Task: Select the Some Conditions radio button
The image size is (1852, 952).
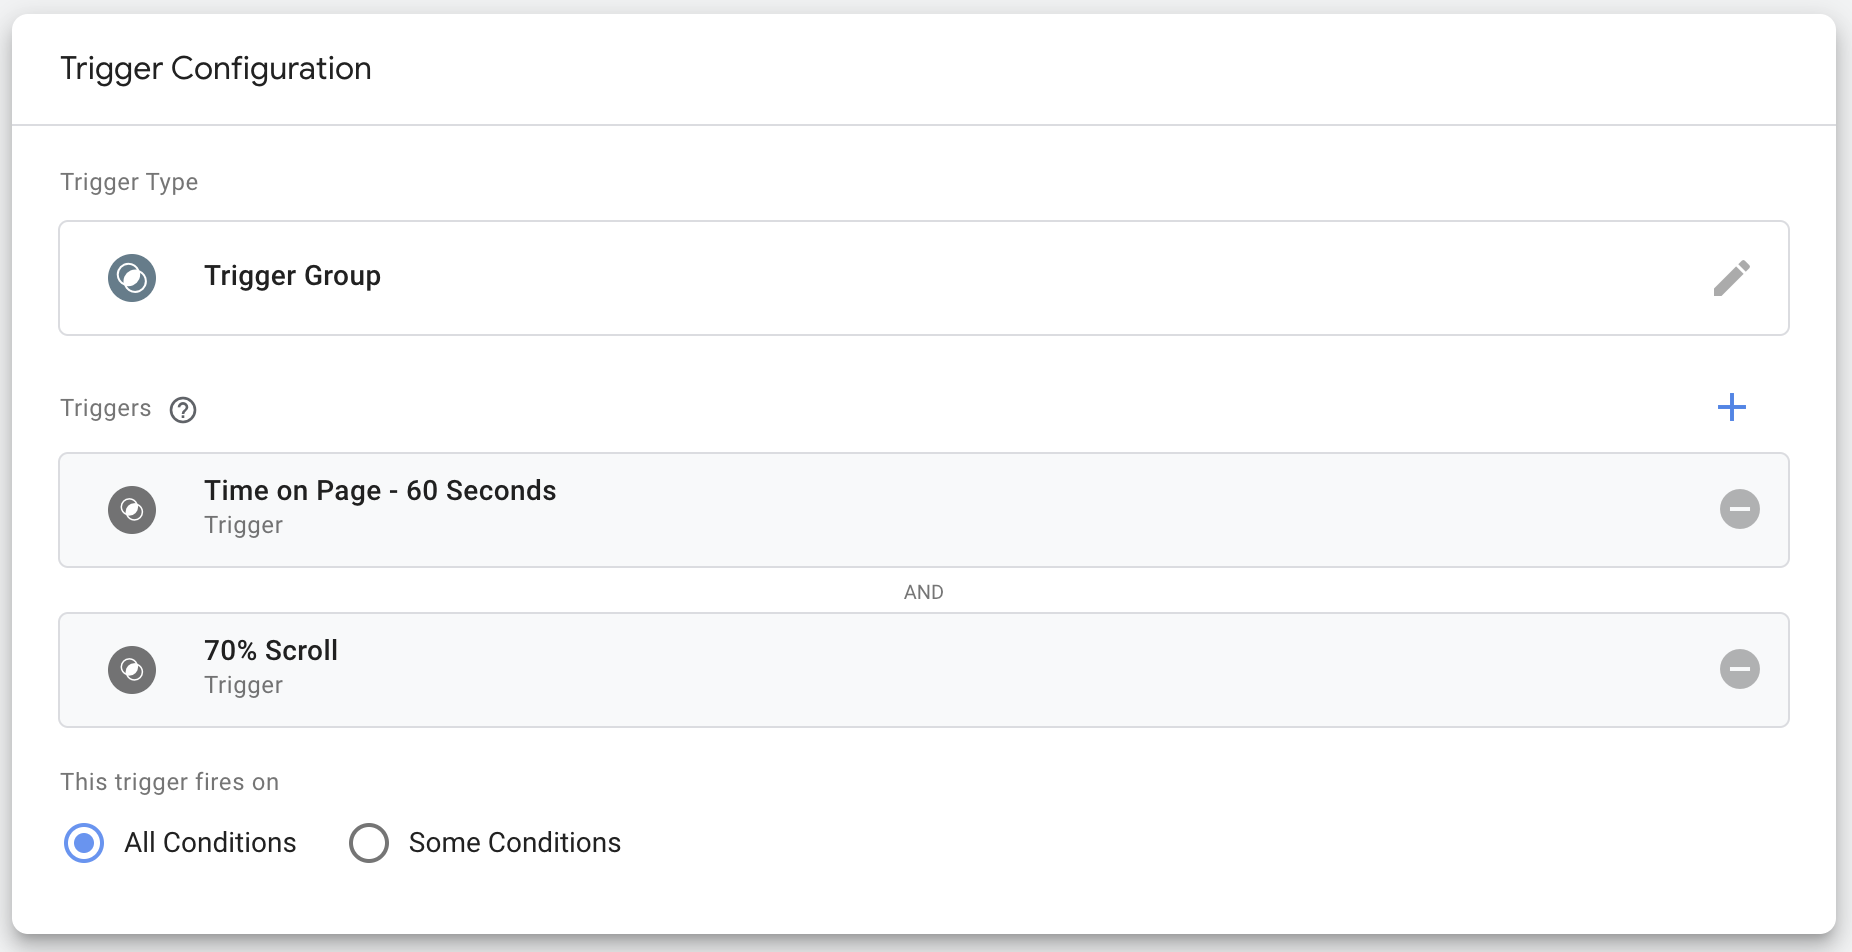Action: [x=369, y=843]
